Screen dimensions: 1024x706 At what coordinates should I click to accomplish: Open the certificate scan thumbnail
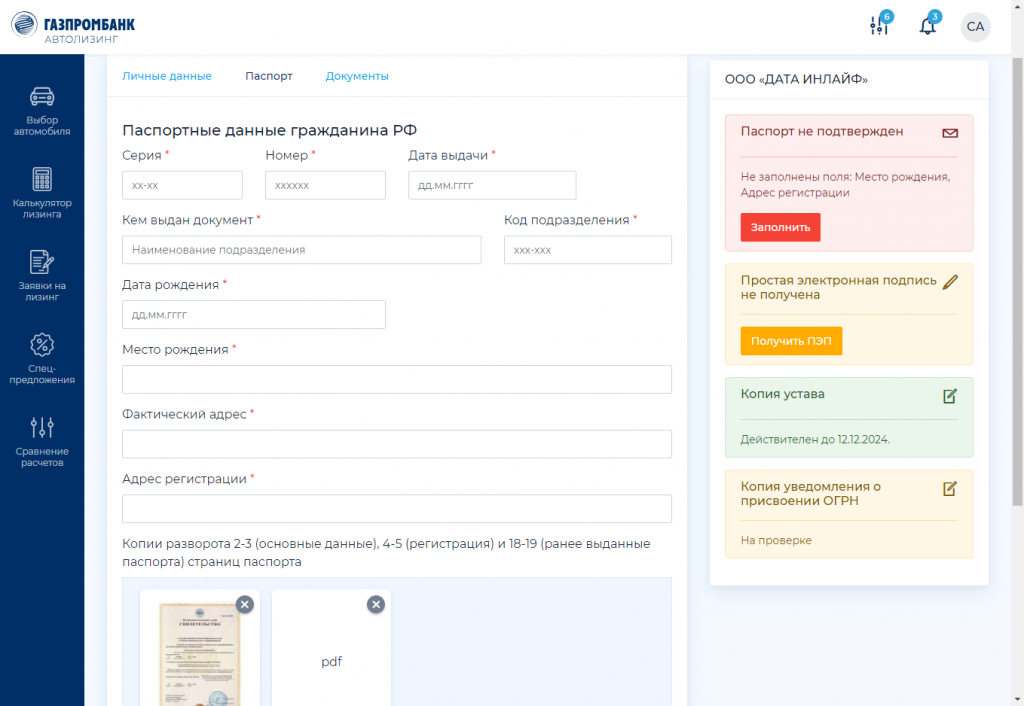pos(200,653)
